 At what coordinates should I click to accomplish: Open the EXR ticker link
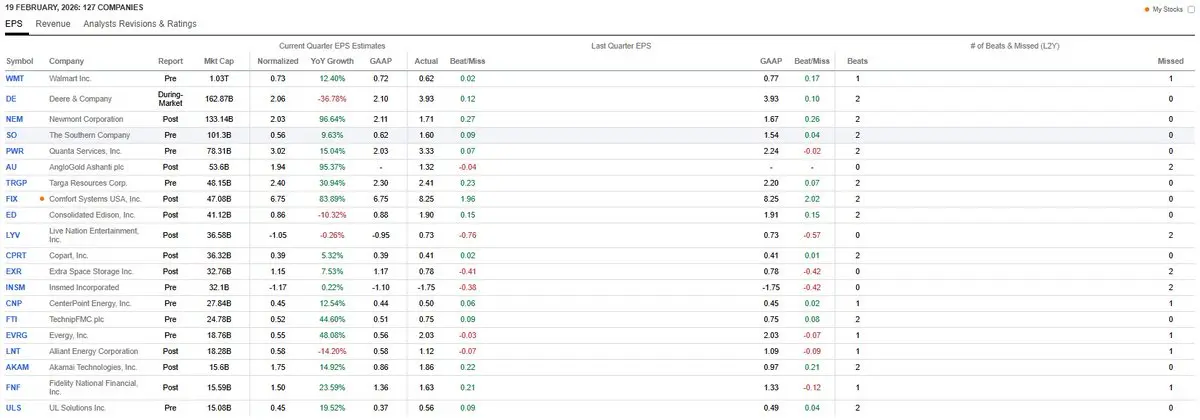[13, 271]
